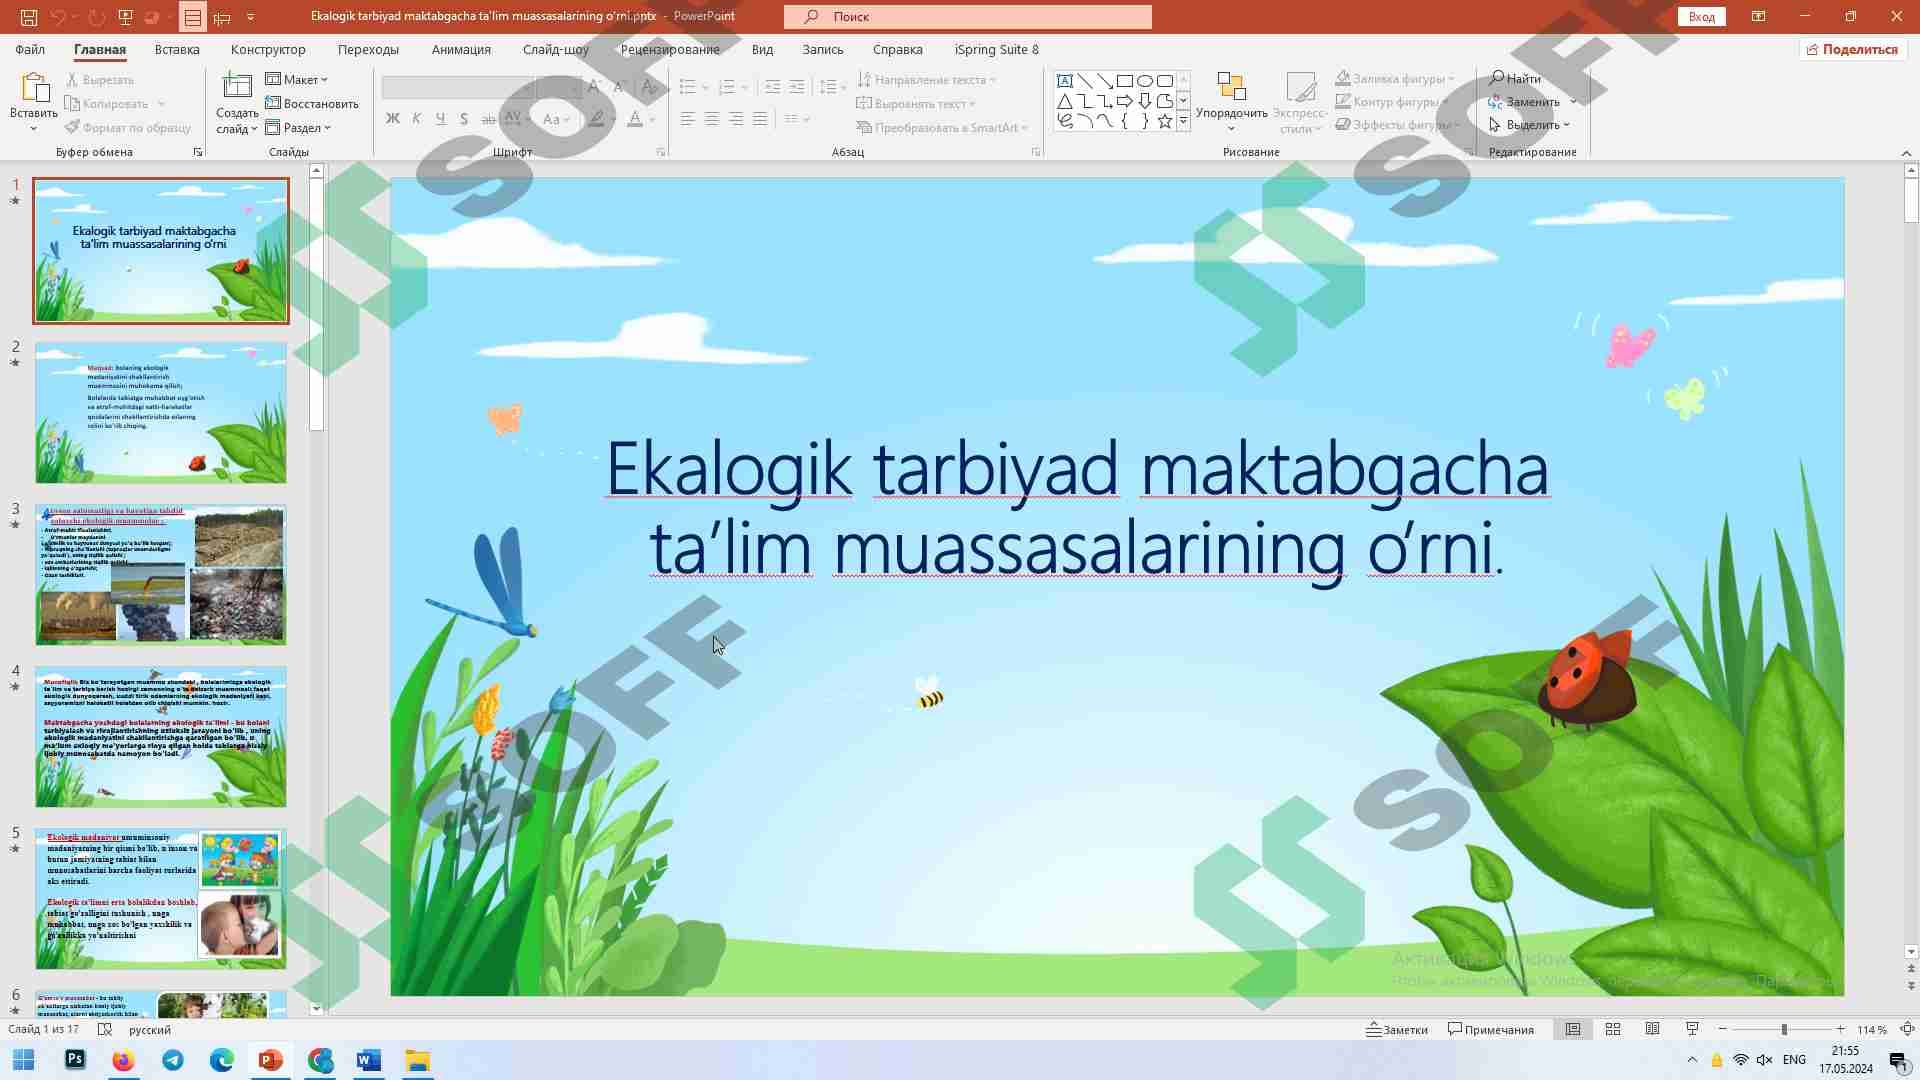The image size is (1920, 1080).
Task: Click the Save icon in quick access toolbar
Action: [28, 16]
